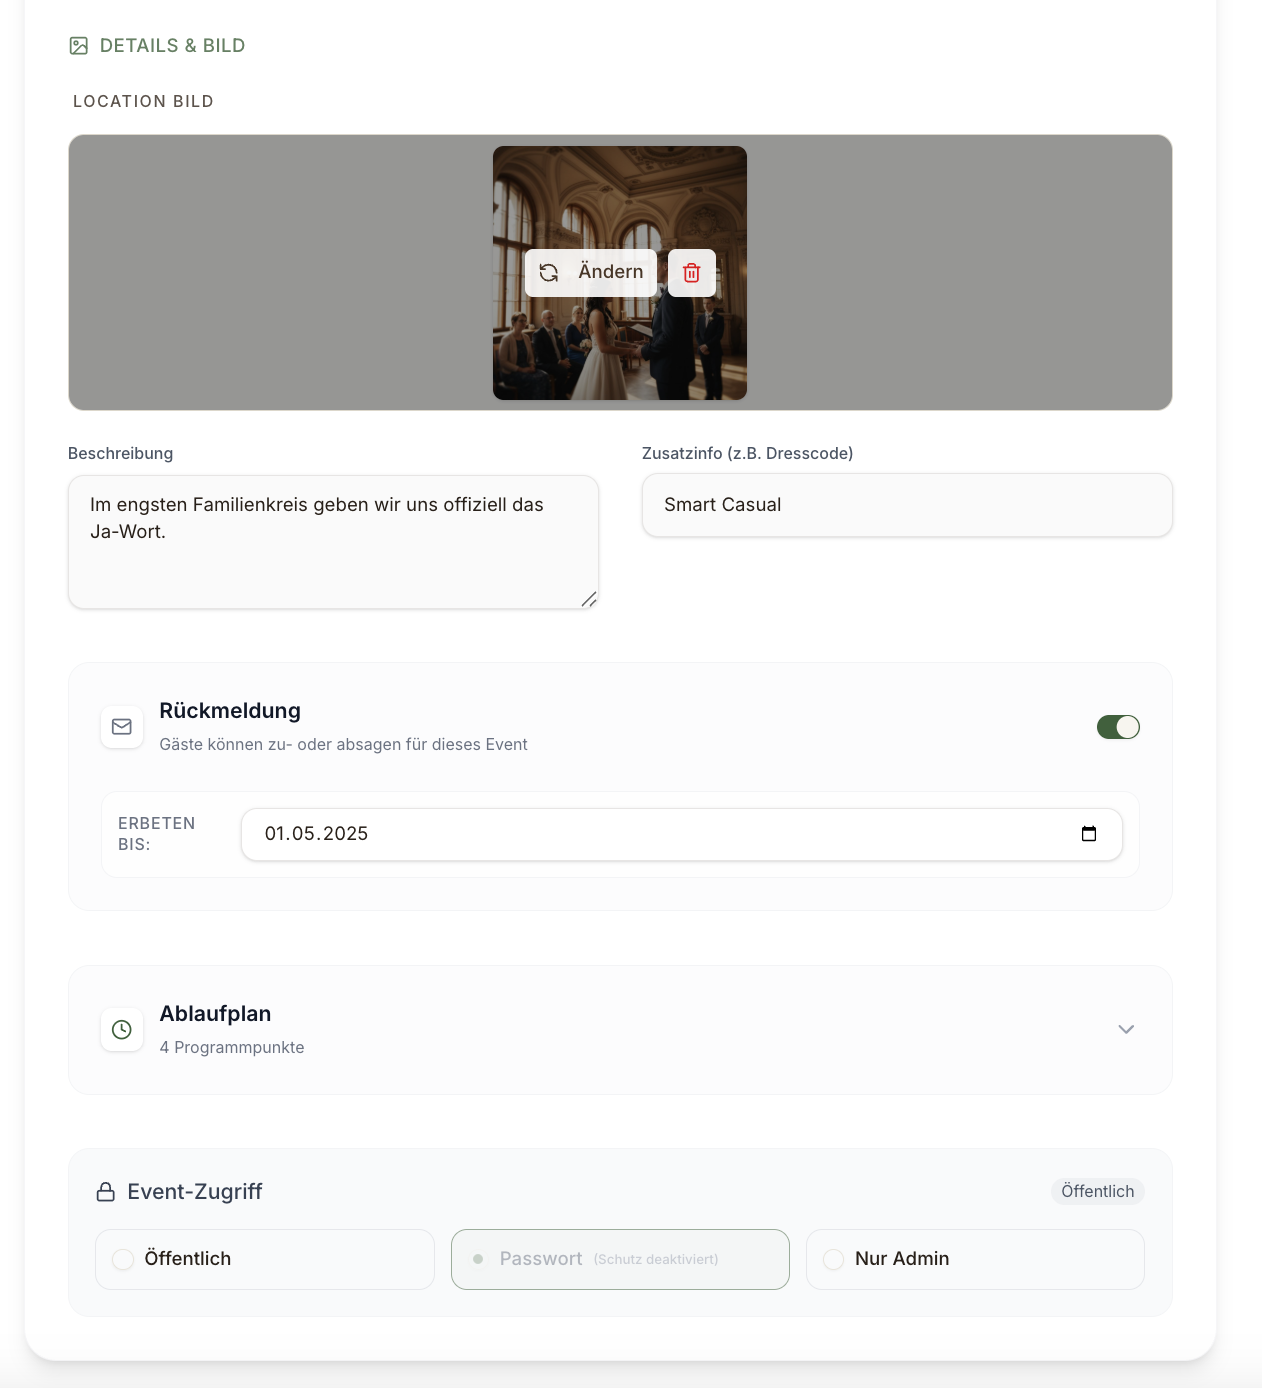Click the image icon beside Details & Bild
Viewport: 1262px width, 1388px height.
(x=79, y=46)
